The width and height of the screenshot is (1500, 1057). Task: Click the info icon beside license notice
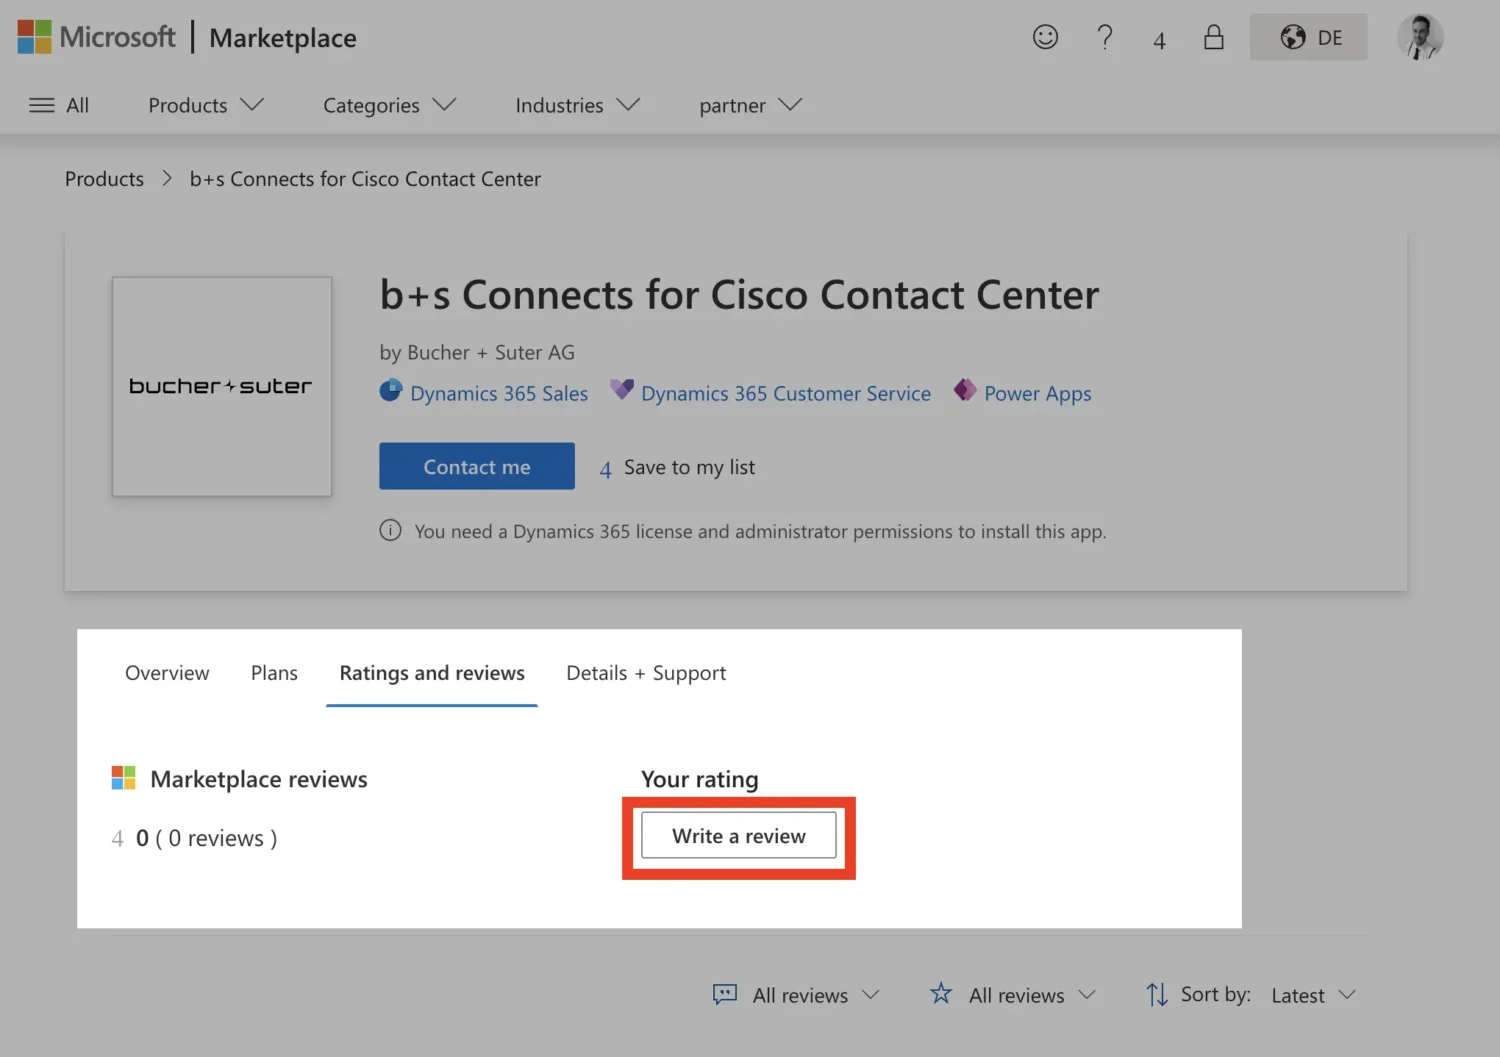(x=390, y=530)
